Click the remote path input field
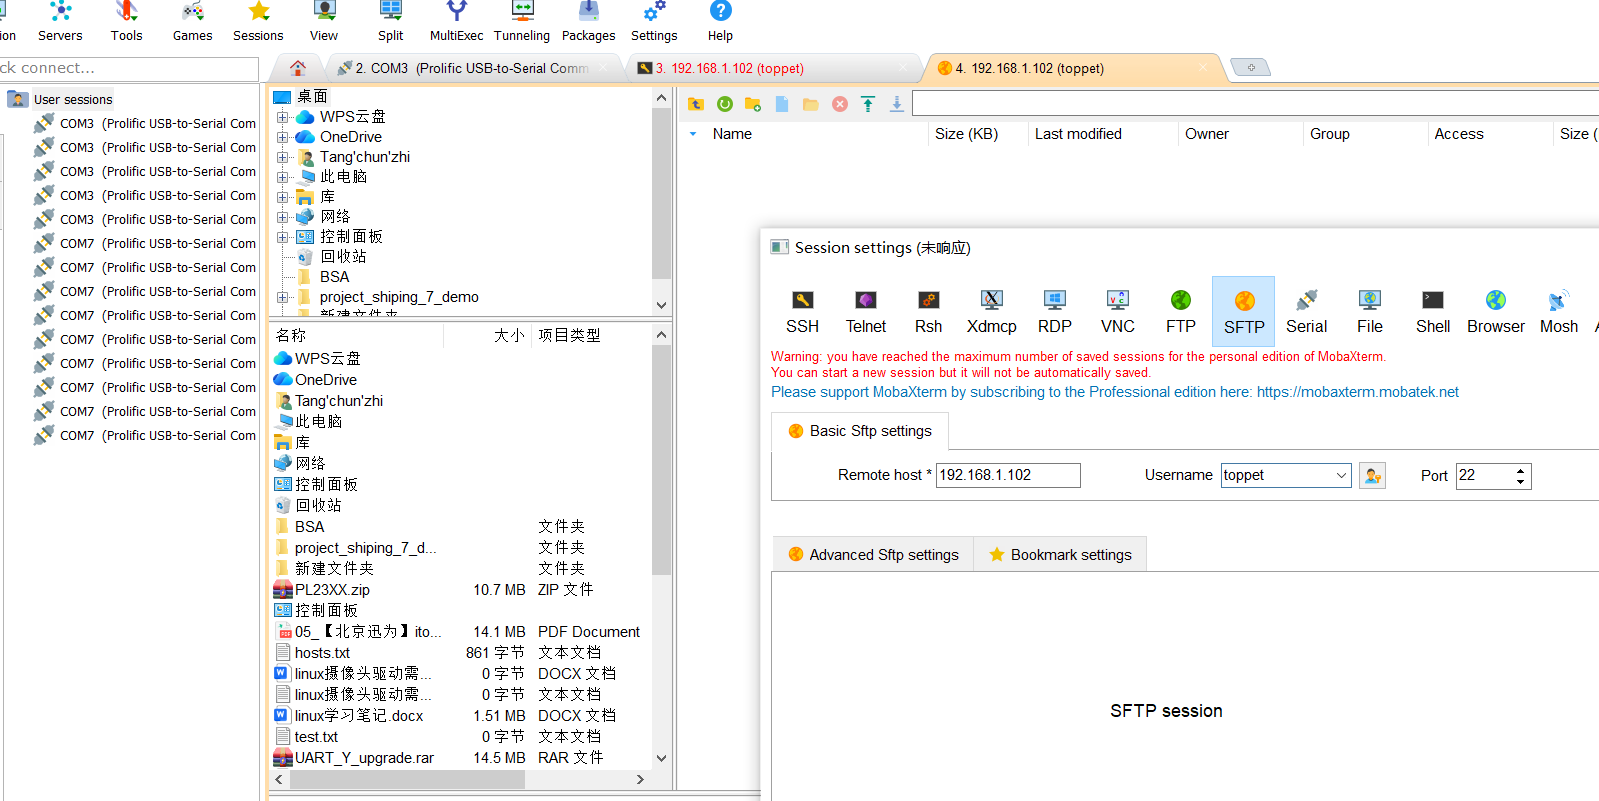1599x801 pixels. [1255, 104]
